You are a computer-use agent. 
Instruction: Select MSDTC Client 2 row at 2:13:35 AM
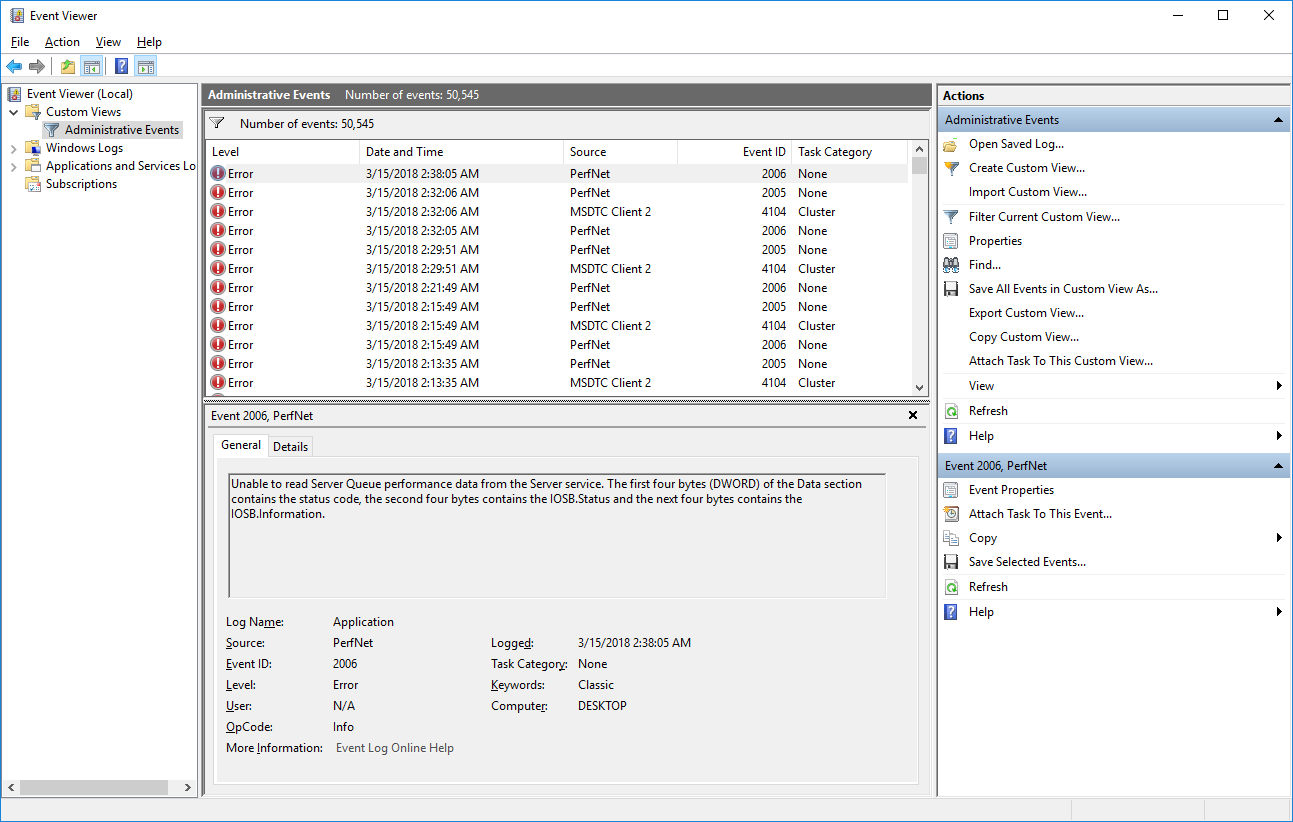pyautogui.click(x=558, y=383)
